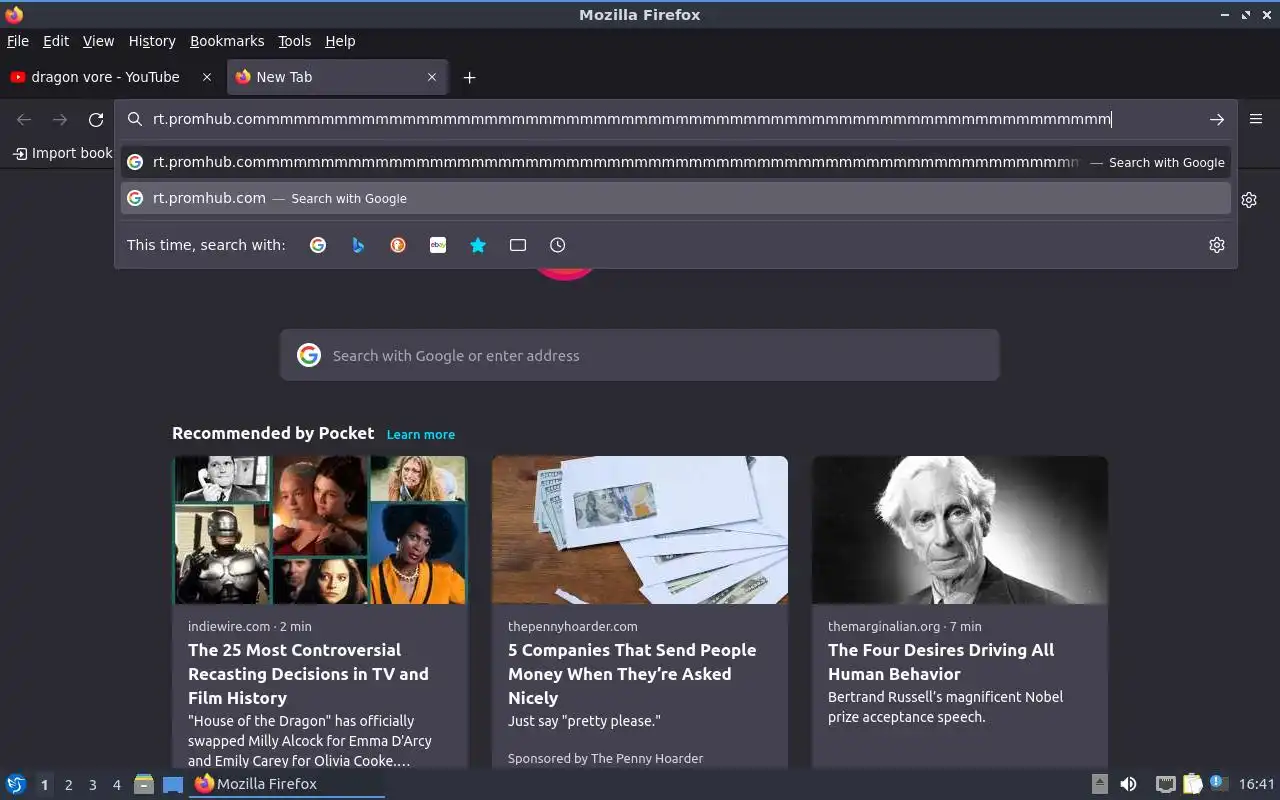Click Import bookmarks toolbar button

[x=62, y=153]
